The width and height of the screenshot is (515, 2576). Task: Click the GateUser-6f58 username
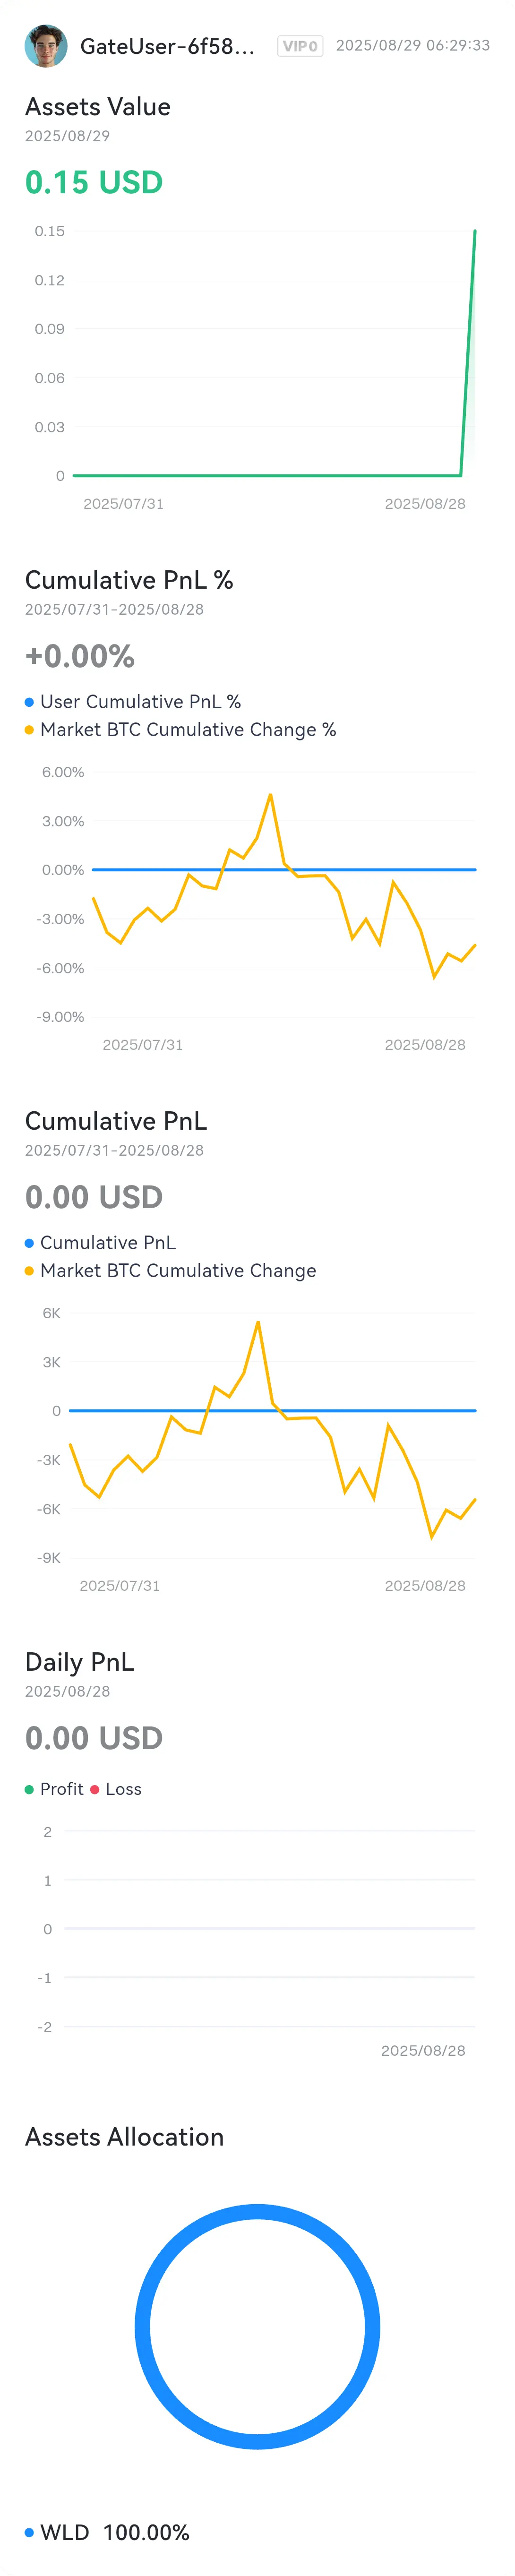click(167, 46)
